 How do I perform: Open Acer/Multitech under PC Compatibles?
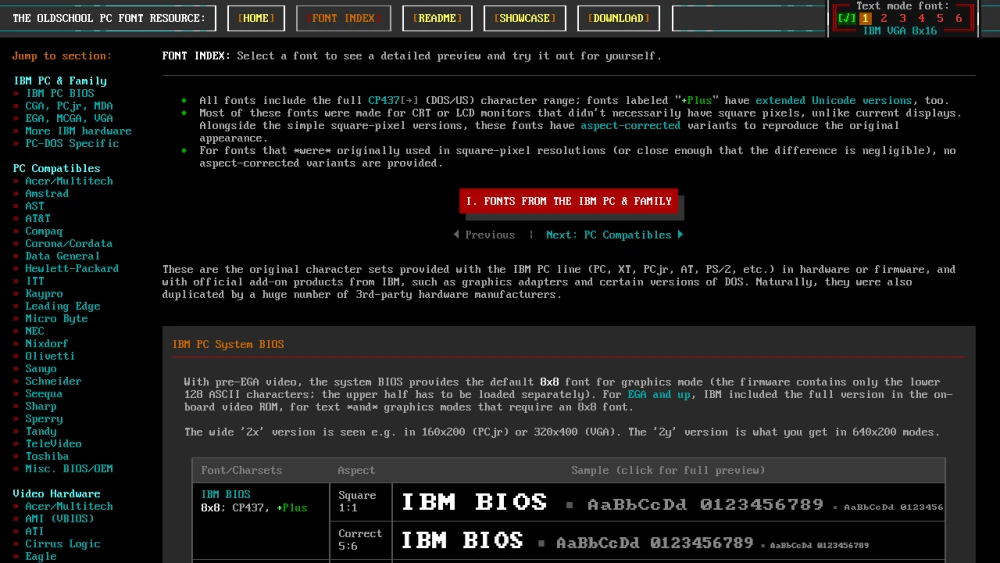69,181
